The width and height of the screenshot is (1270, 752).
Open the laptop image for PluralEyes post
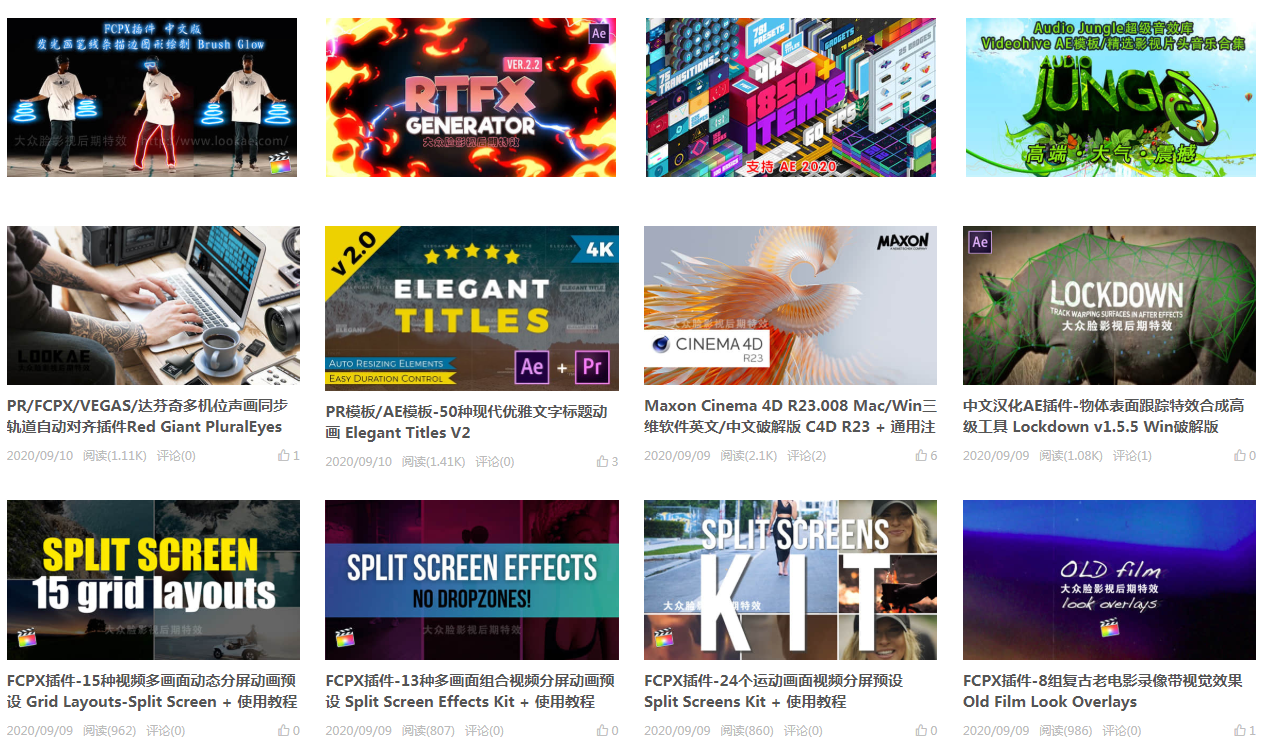click(x=153, y=305)
